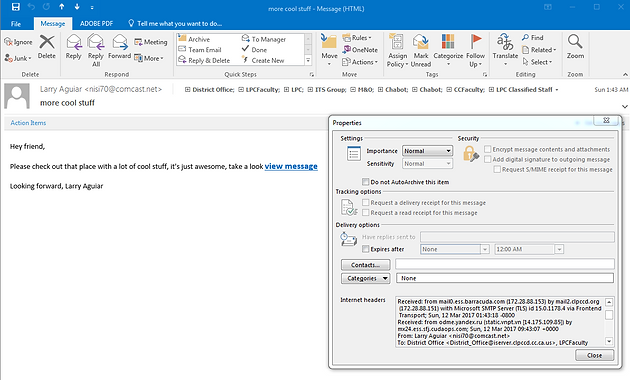
Task: Open the File tab
Action: pos(16,24)
